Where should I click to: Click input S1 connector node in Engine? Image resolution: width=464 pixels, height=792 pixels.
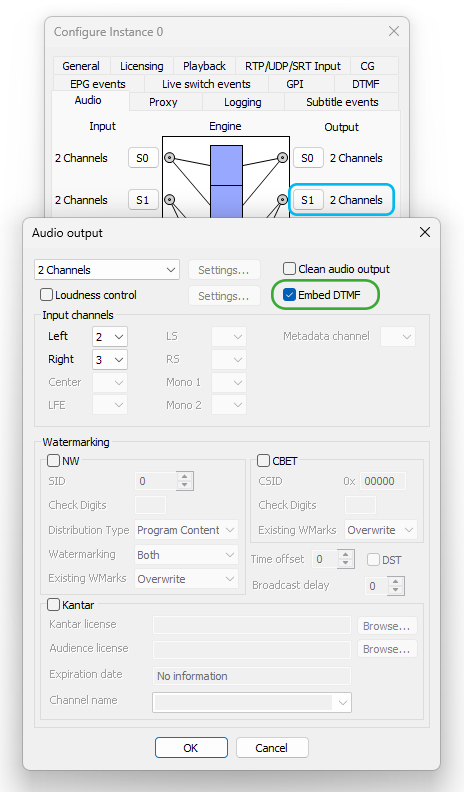point(170,200)
